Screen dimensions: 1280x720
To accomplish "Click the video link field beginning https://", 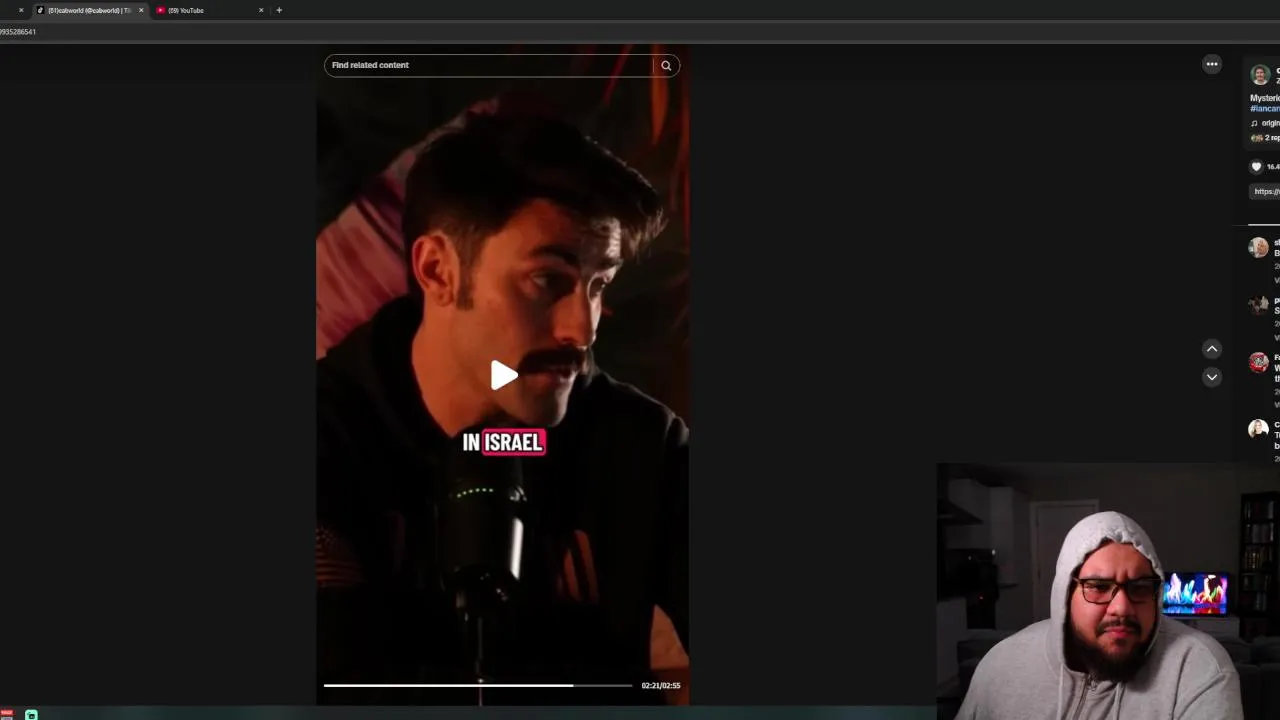I will (x=1266, y=191).
